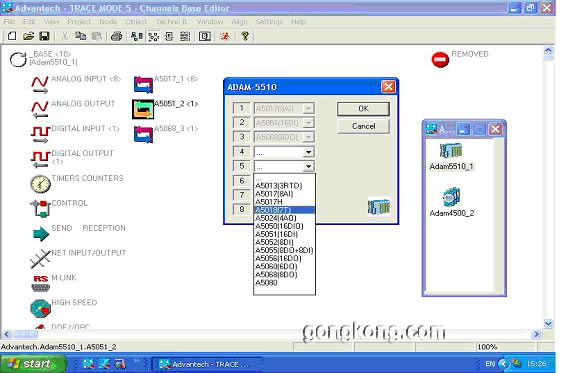This screenshot has width=565, height=373.
Task: Open the Settings menu
Action: coord(269,22)
